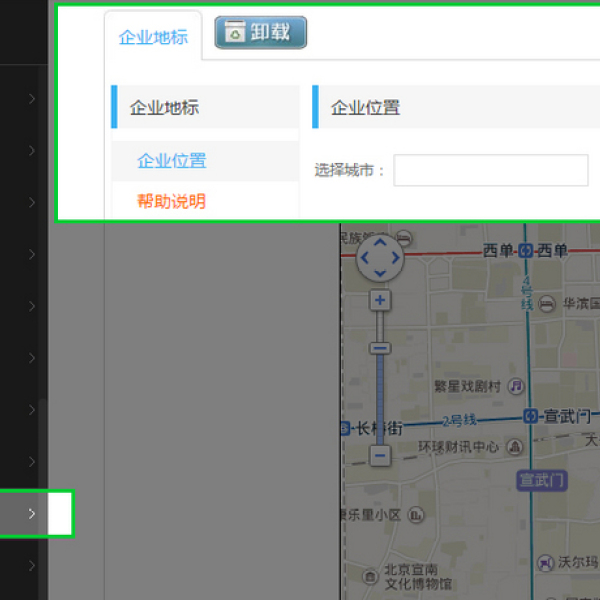Click the 北京宣南文化博物馆 map label
This screenshot has width=600, height=600.
pos(418,577)
